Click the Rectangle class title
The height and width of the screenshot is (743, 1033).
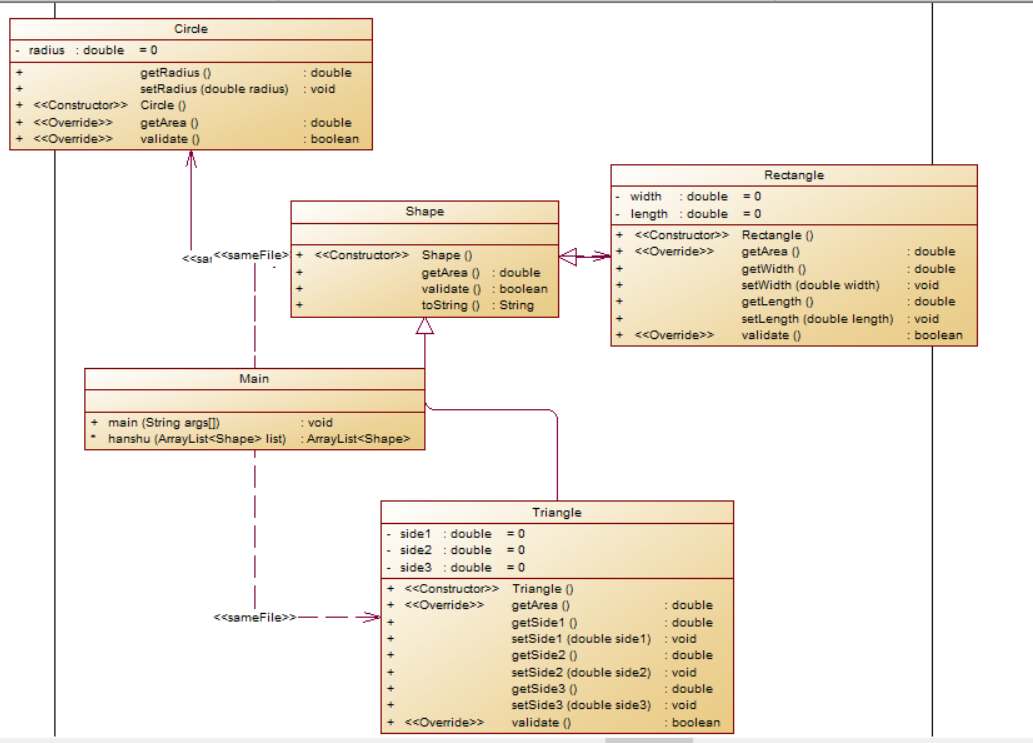794,175
